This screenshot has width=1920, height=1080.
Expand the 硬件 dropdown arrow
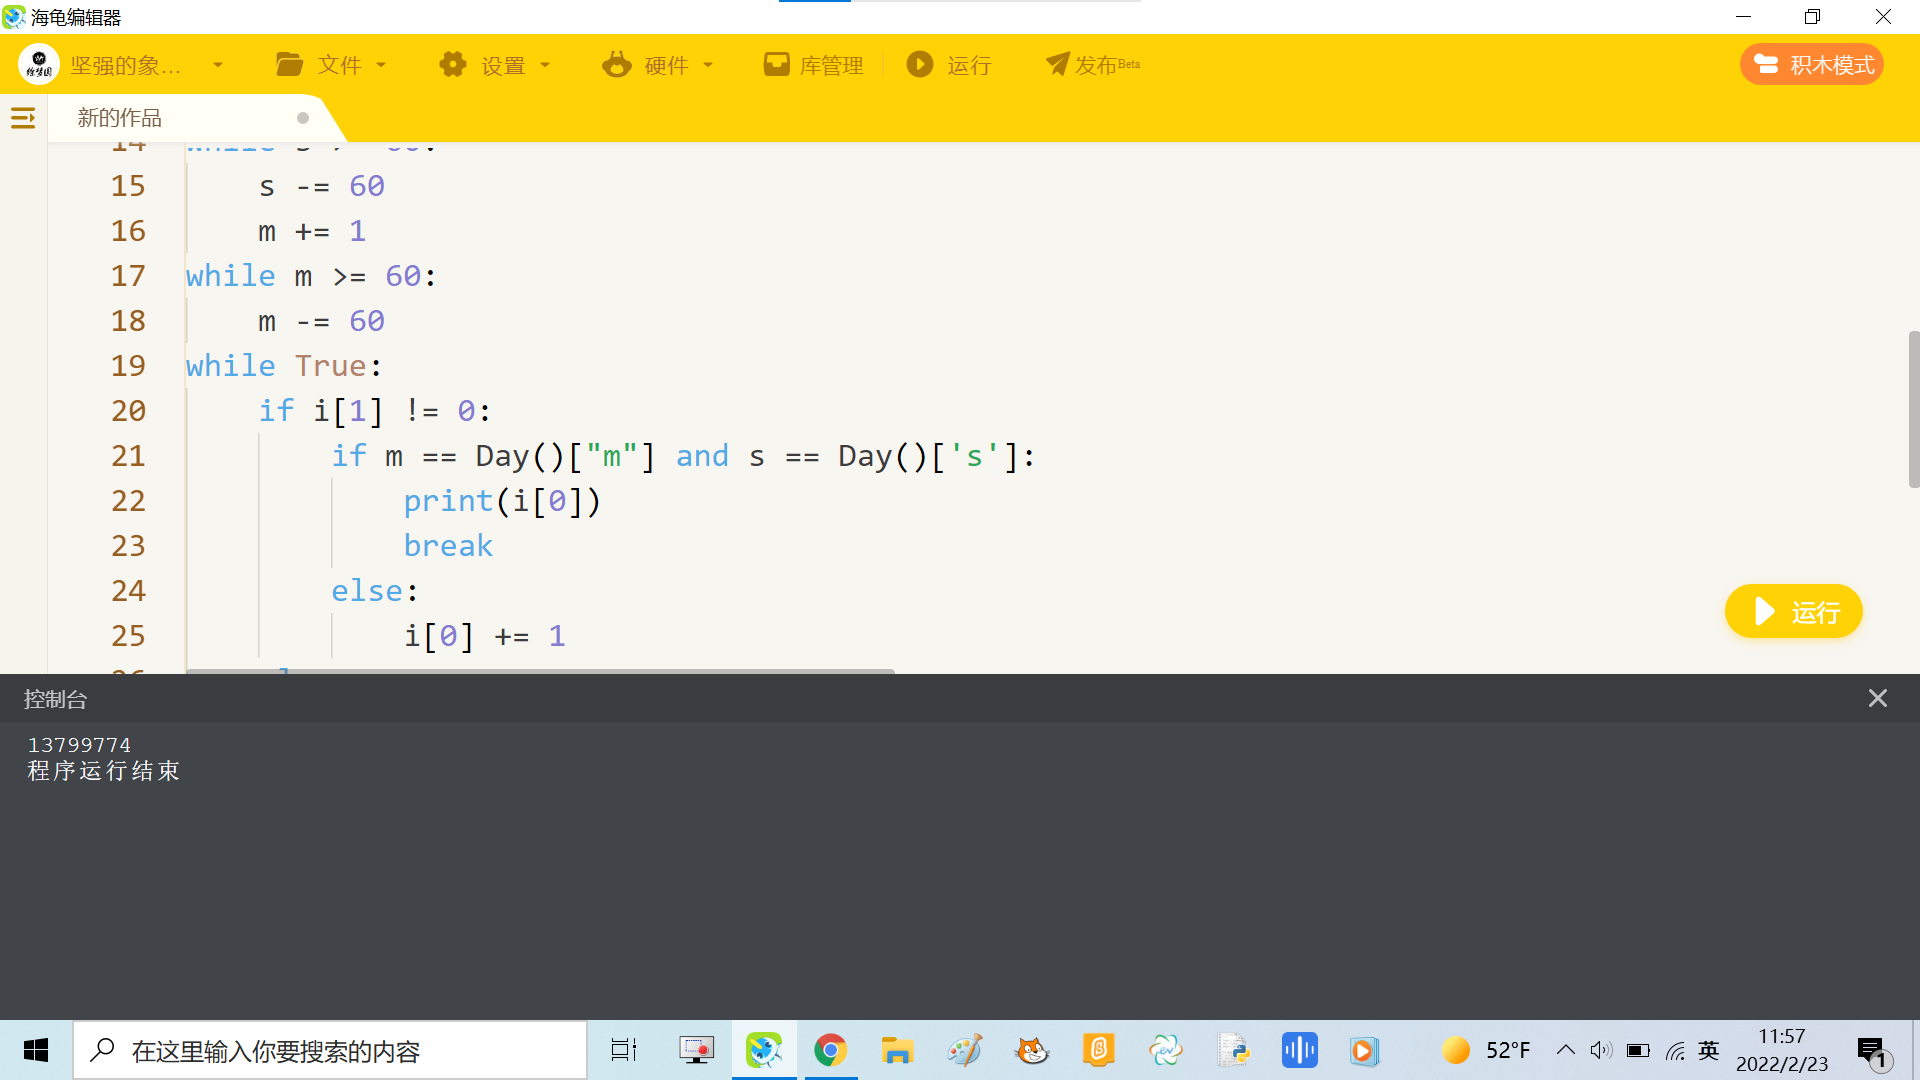(x=708, y=66)
